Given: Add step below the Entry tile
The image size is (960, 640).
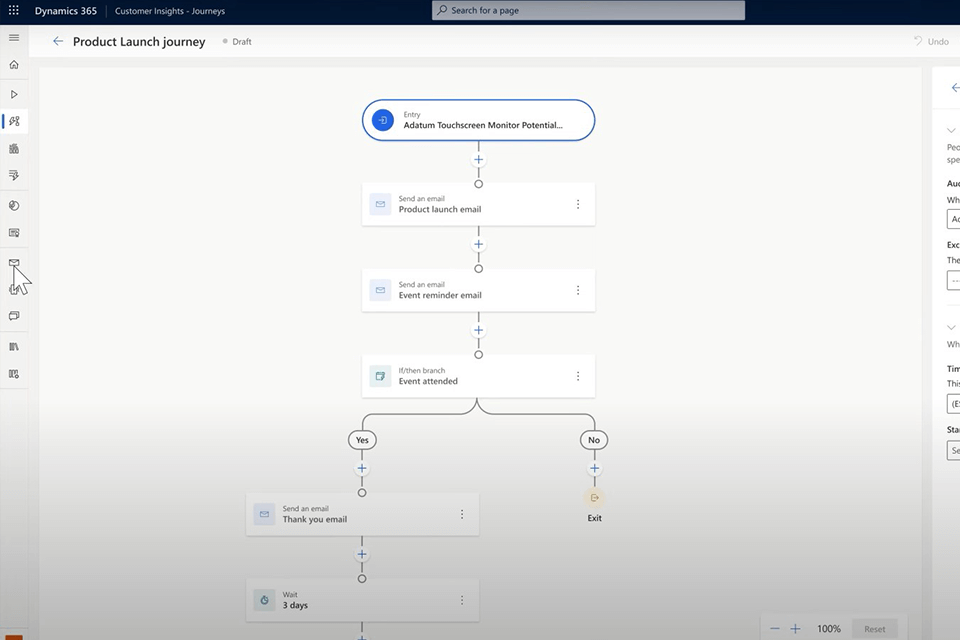Looking at the screenshot, I should pos(478,160).
